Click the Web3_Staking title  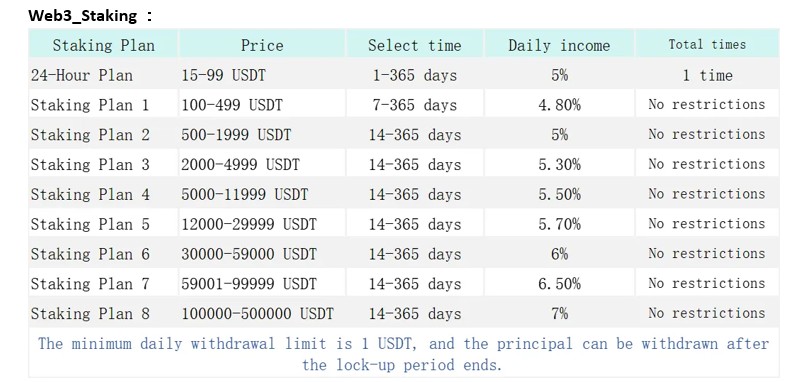pos(90,16)
